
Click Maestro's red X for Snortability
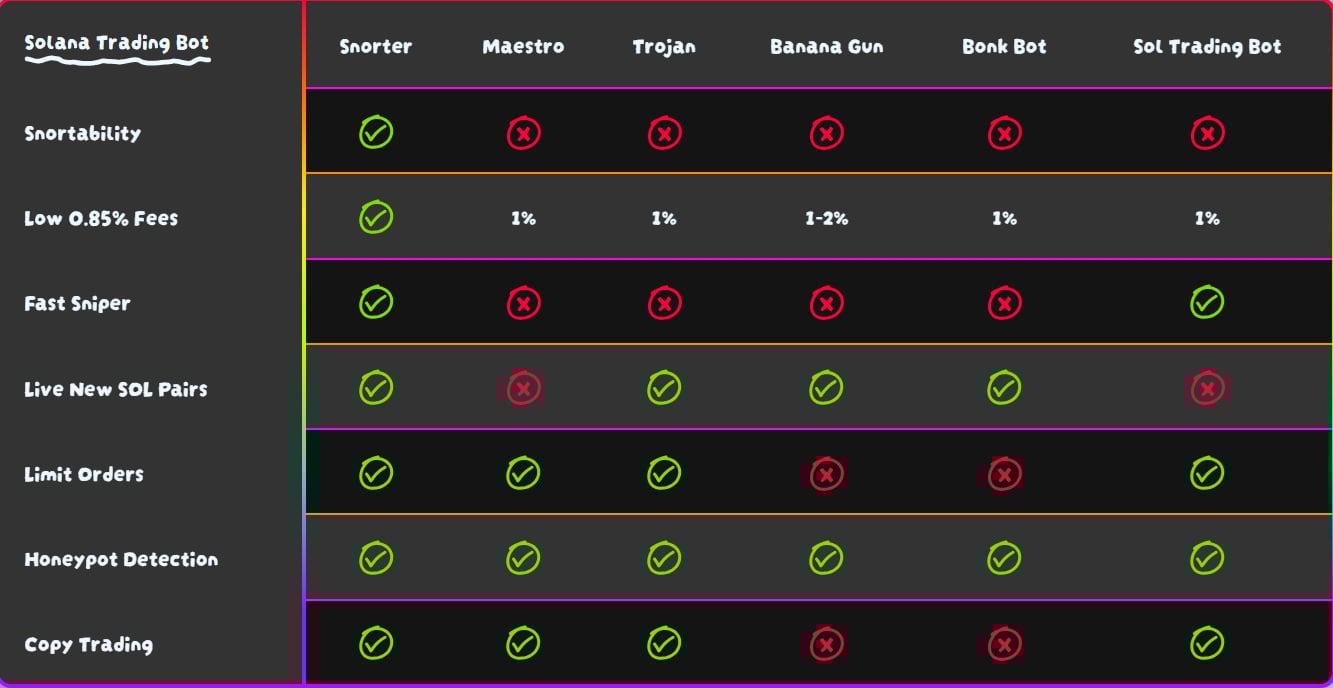523,133
